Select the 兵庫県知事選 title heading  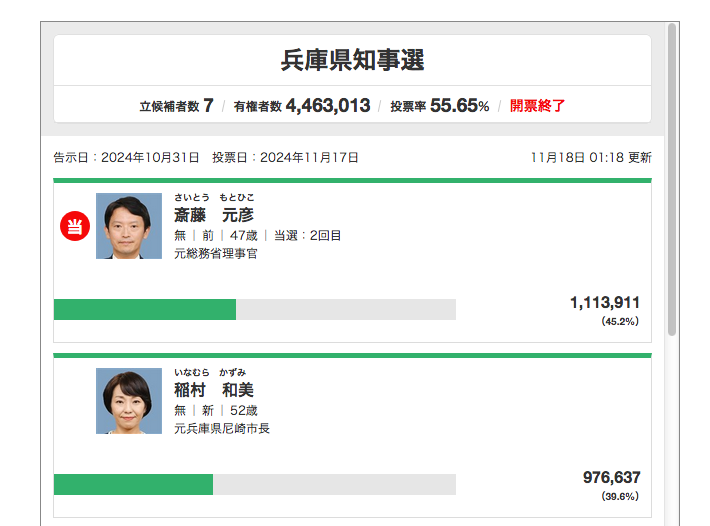pyautogui.click(x=352, y=60)
